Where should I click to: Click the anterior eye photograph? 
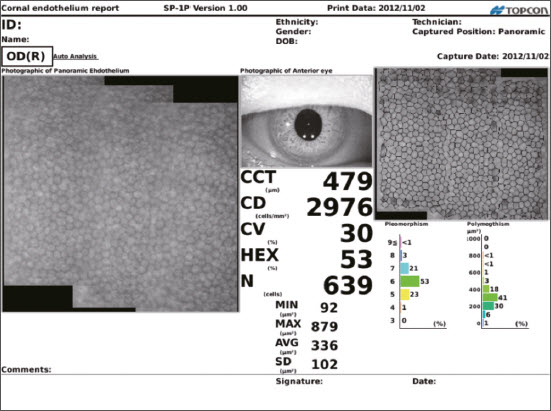(x=306, y=121)
